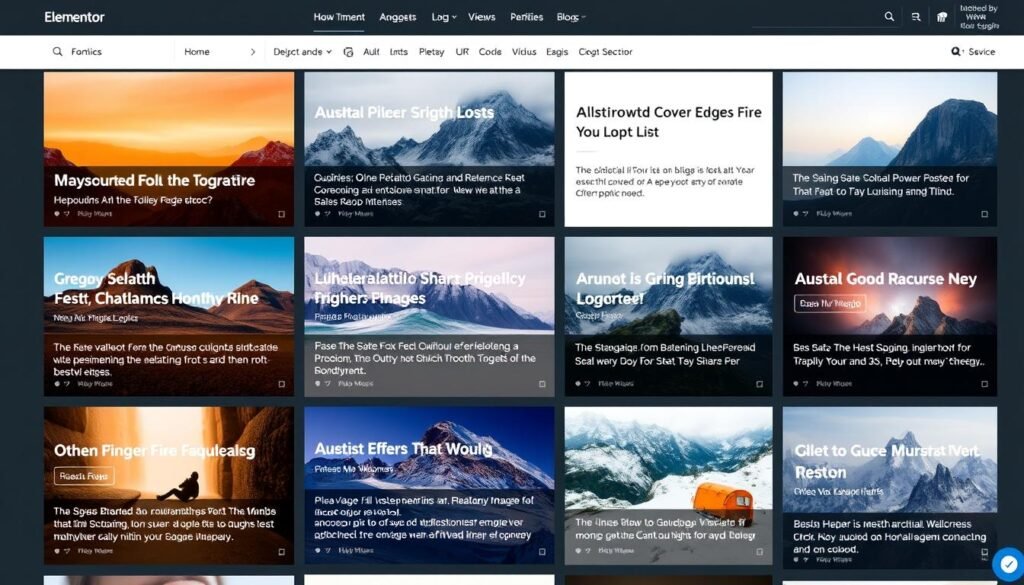
Task: Click square icon on Fase The Sate Fox card
Action: coord(542,384)
